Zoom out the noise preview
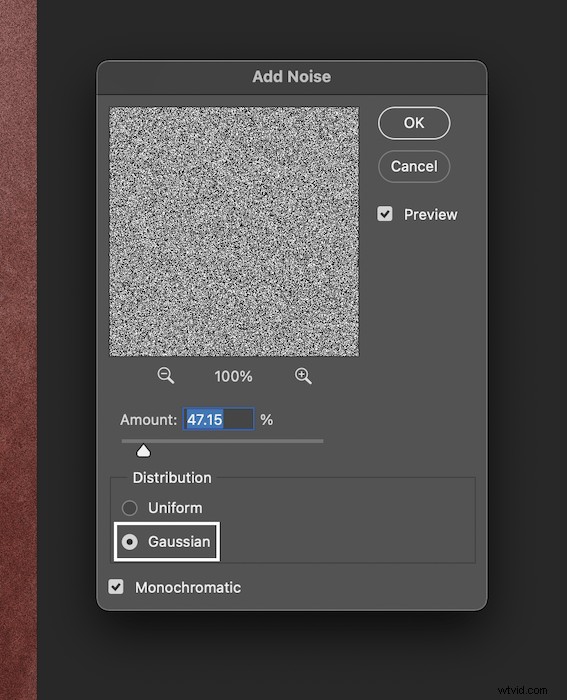This screenshot has width=567, height=700. pos(166,376)
